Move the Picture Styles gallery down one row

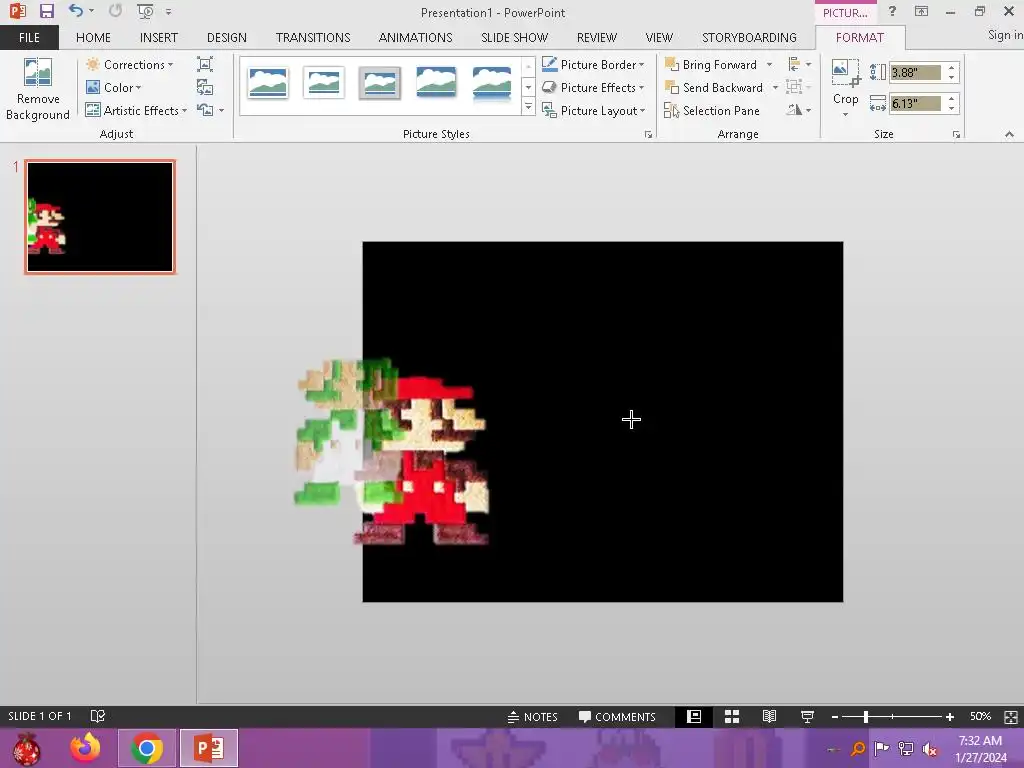(x=528, y=87)
